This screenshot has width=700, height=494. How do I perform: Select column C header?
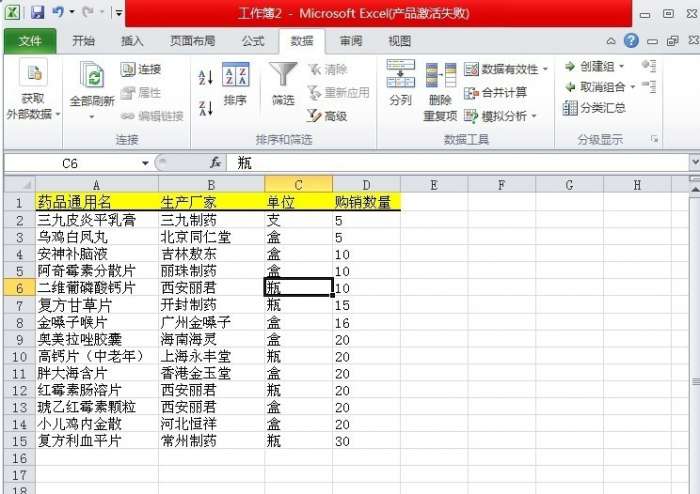tap(298, 185)
